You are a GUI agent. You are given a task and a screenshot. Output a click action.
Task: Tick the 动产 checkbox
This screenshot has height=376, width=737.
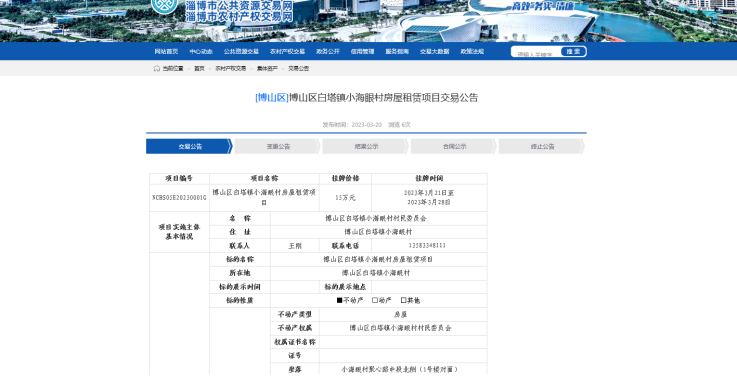coord(375,300)
